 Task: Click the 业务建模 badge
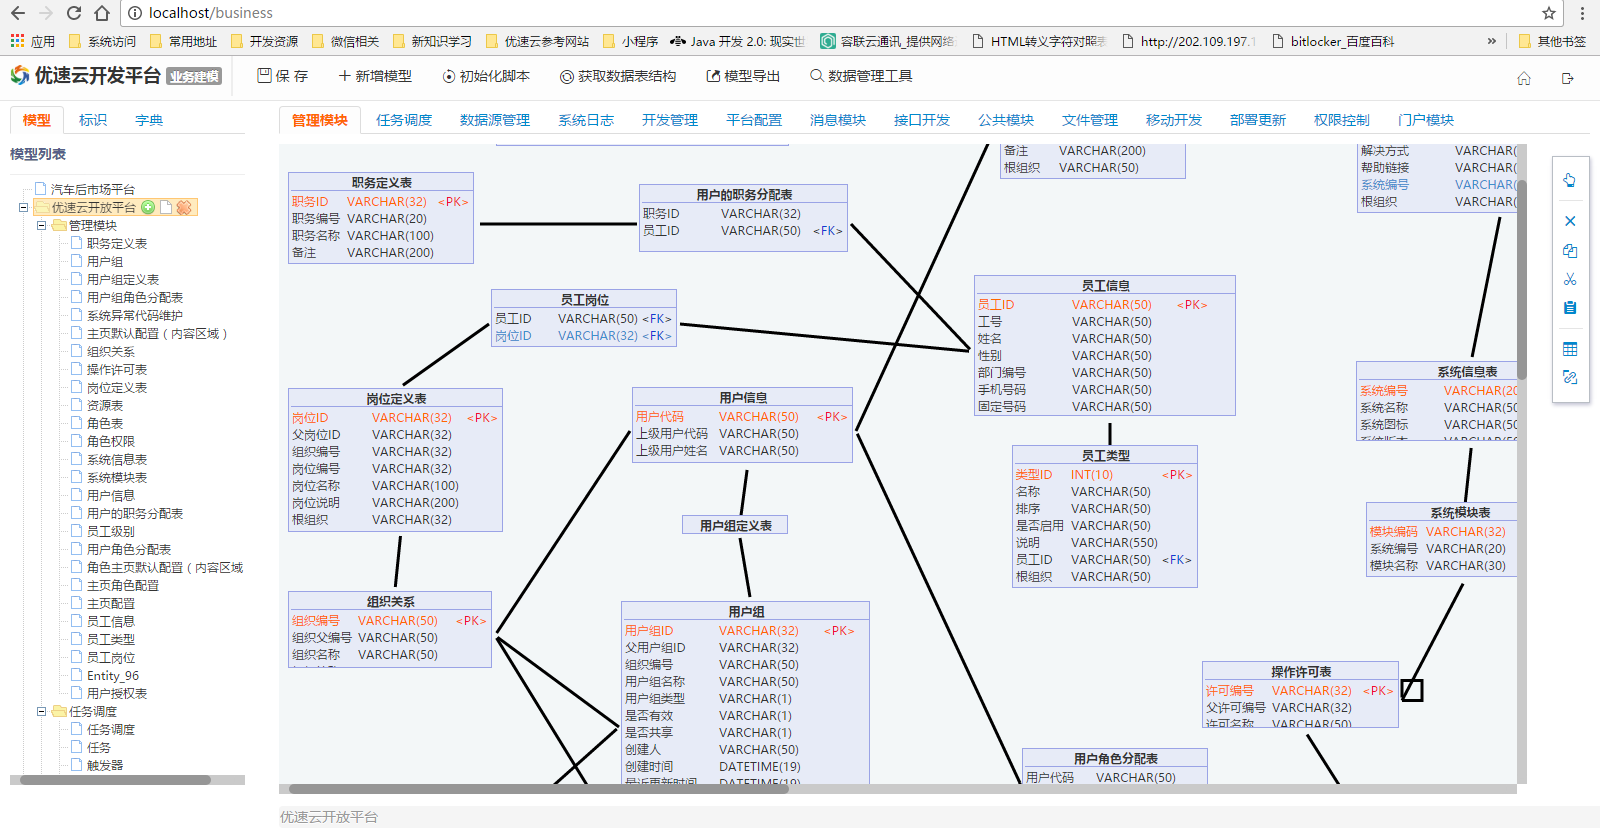(194, 77)
